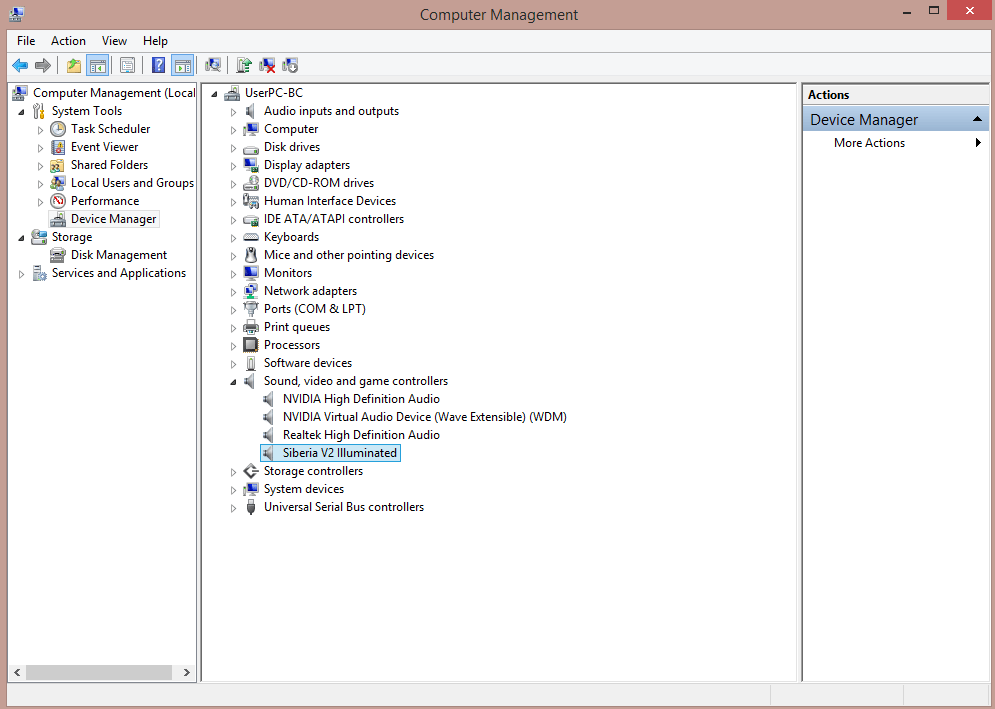Click the properties toolbar icon
Image resolution: width=995 pixels, height=709 pixels.
click(x=127, y=65)
